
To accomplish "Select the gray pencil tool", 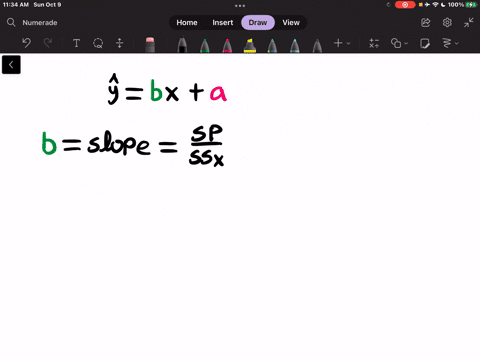I will 317,45.
